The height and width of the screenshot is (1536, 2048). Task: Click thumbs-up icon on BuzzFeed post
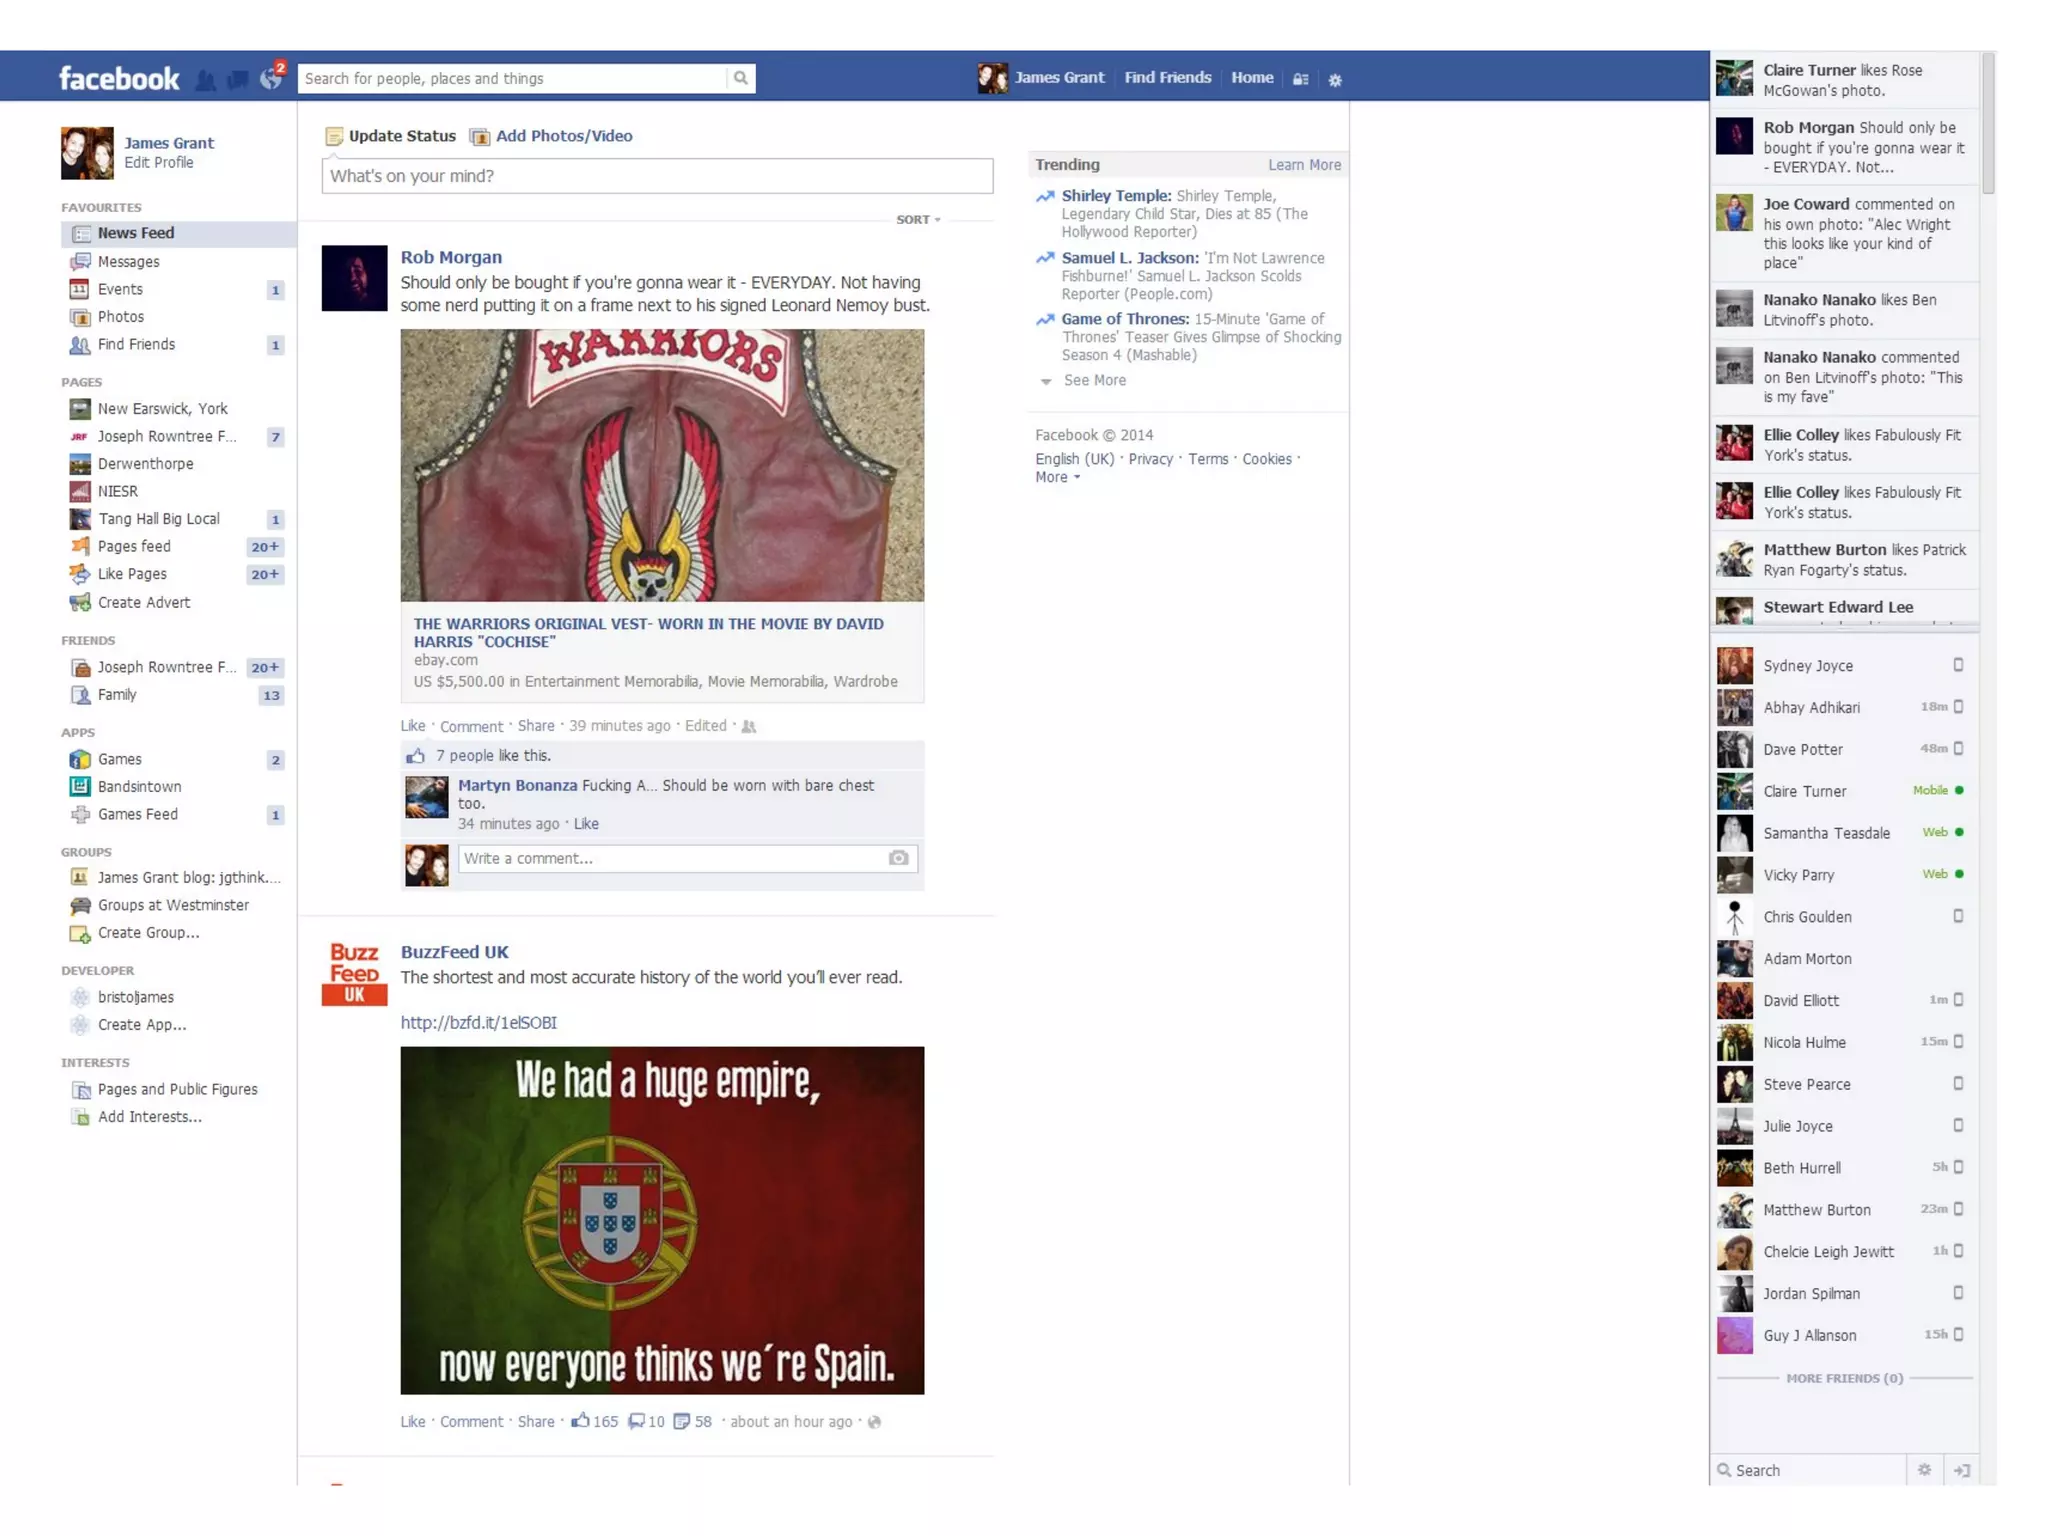tap(580, 1421)
